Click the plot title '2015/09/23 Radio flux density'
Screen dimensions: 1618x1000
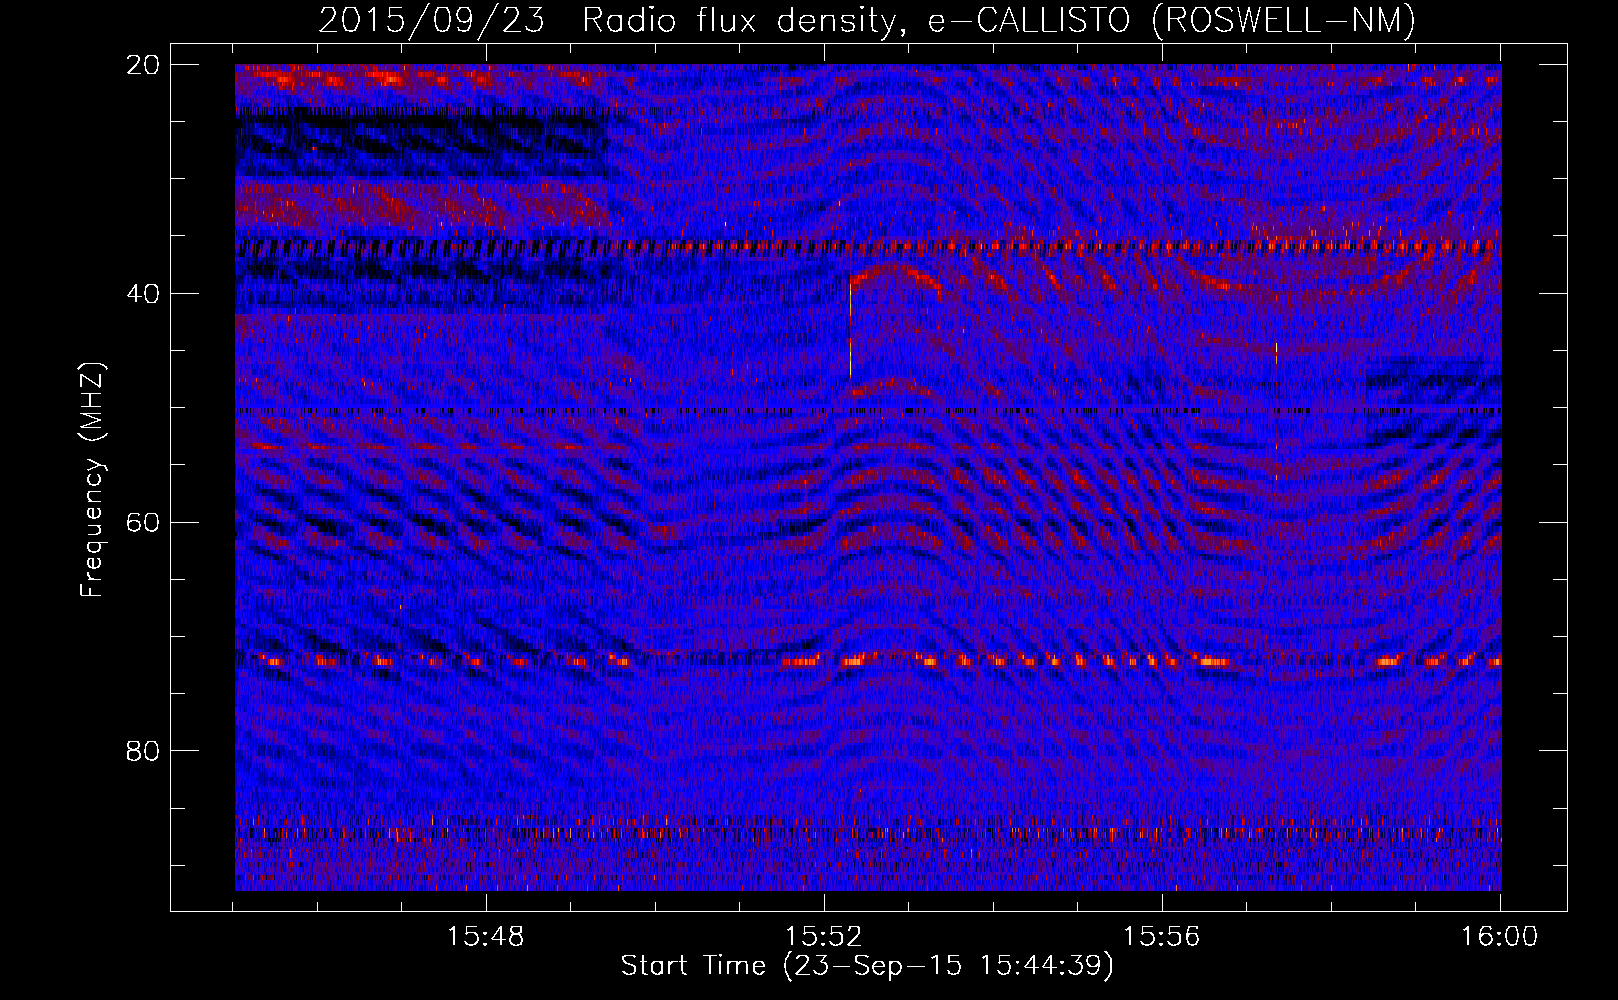pyautogui.click(x=608, y=21)
